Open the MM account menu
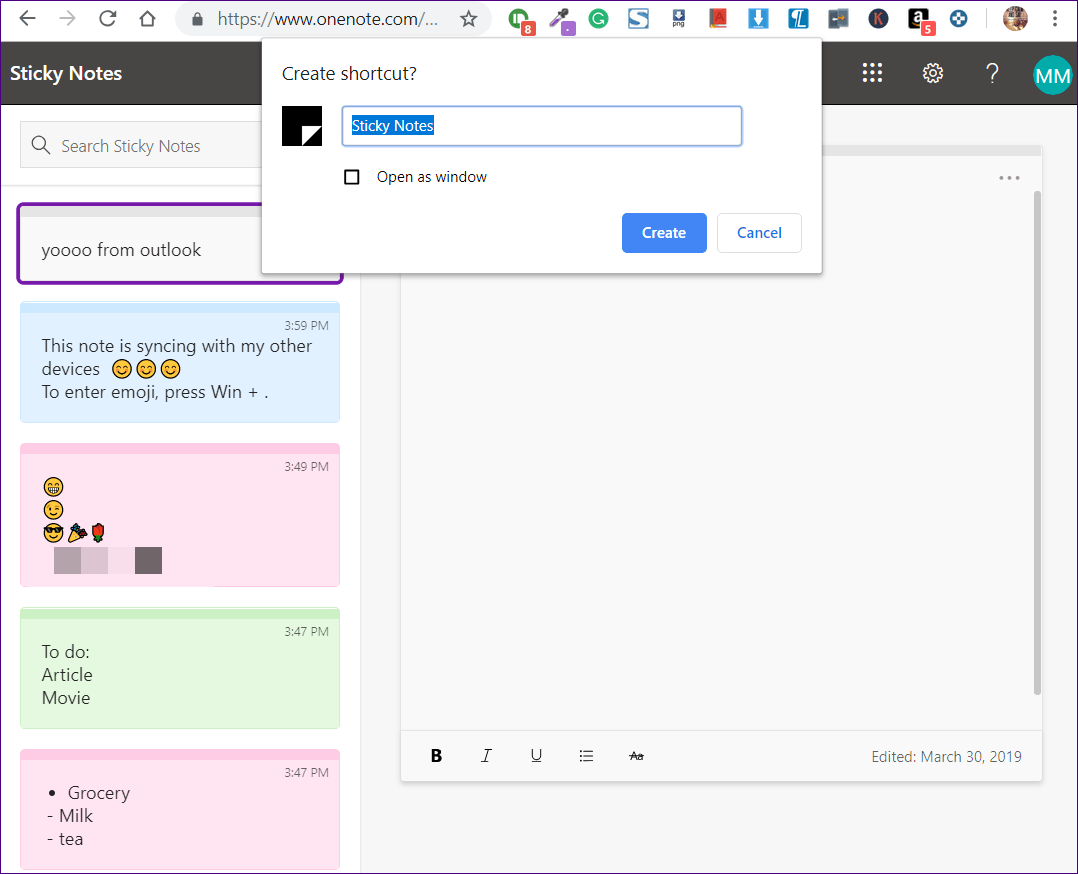1078x874 pixels. tap(1053, 74)
